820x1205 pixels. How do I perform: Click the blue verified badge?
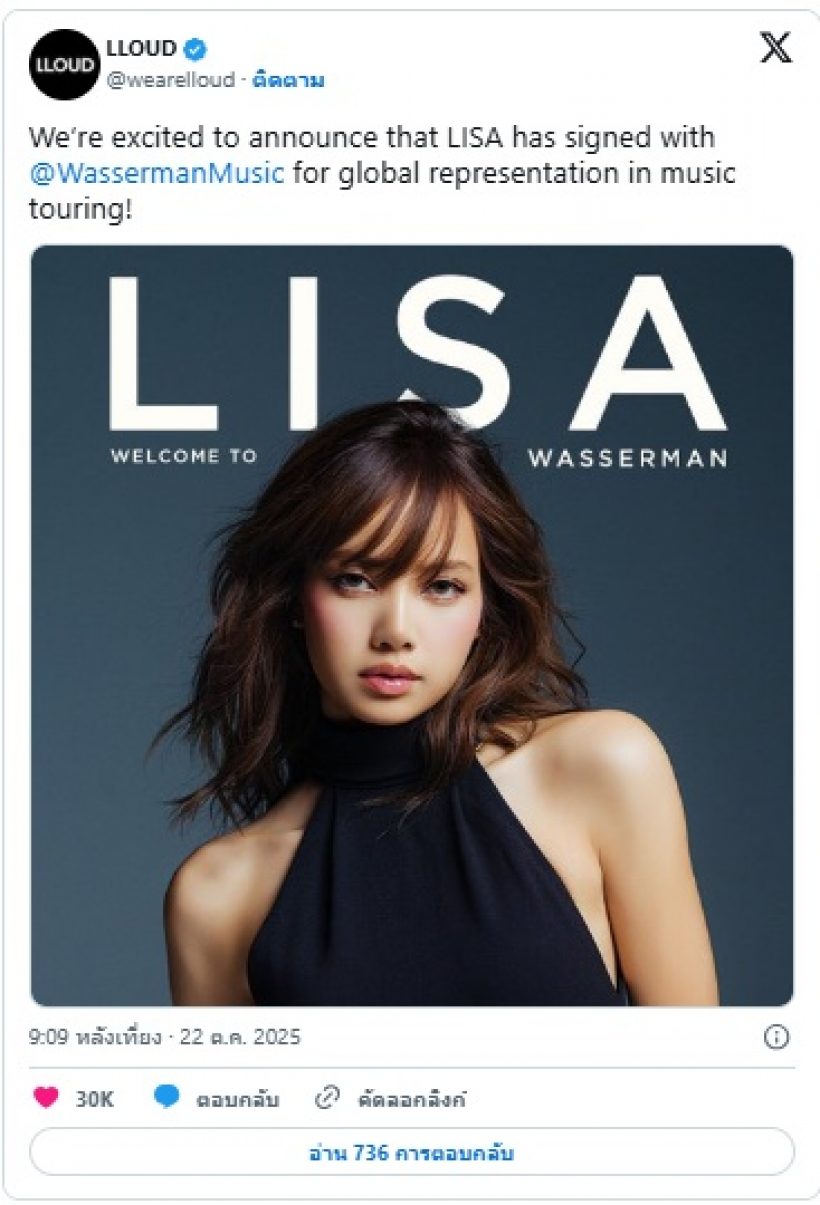click(x=197, y=48)
